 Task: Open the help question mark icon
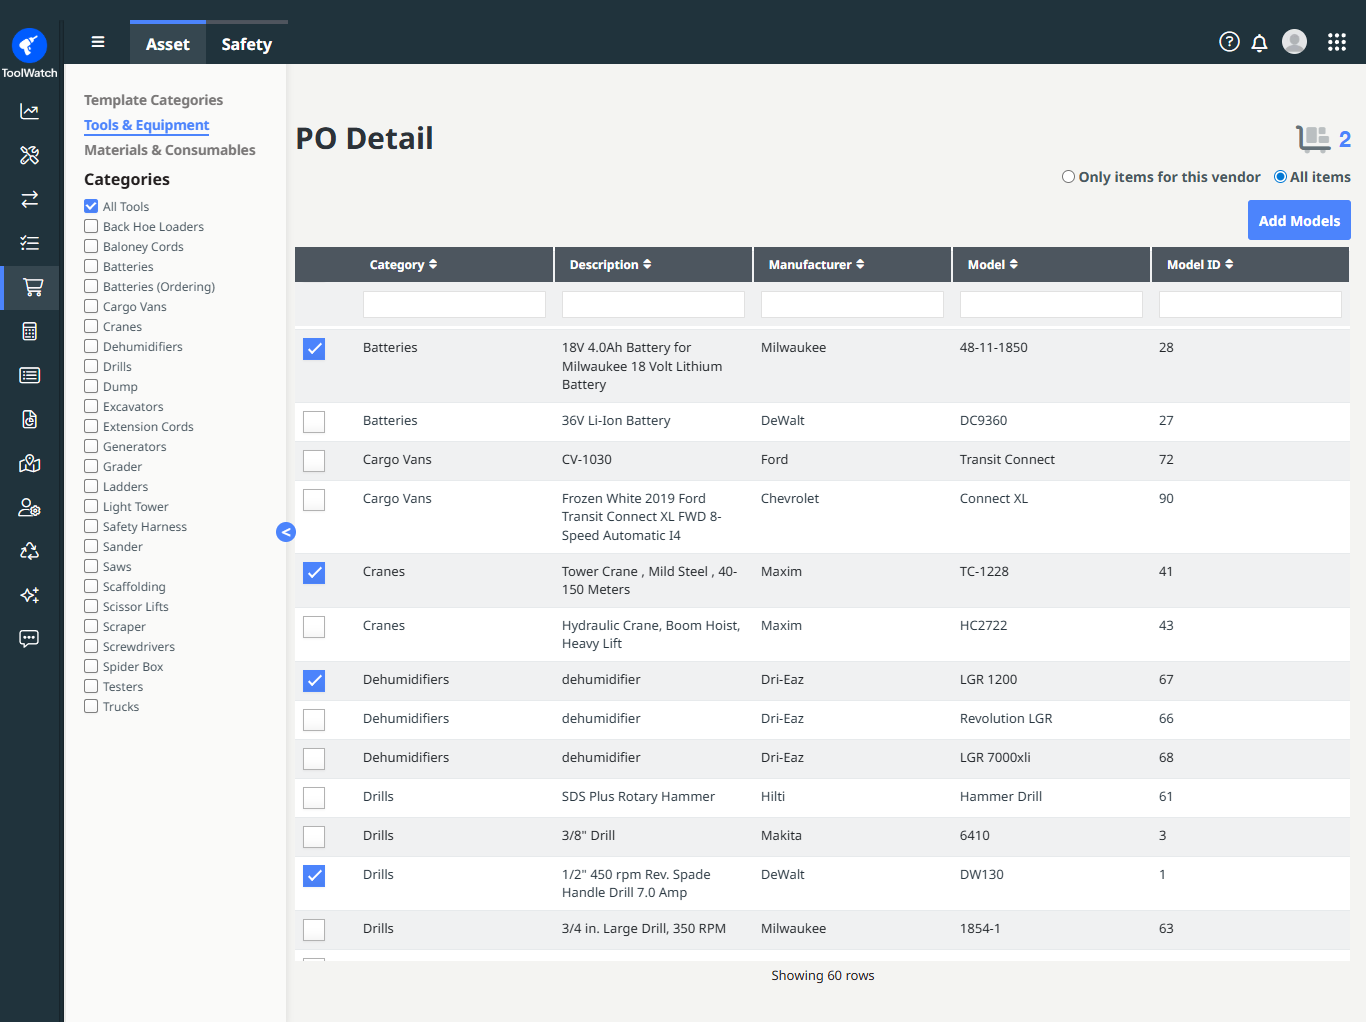point(1229,42)
